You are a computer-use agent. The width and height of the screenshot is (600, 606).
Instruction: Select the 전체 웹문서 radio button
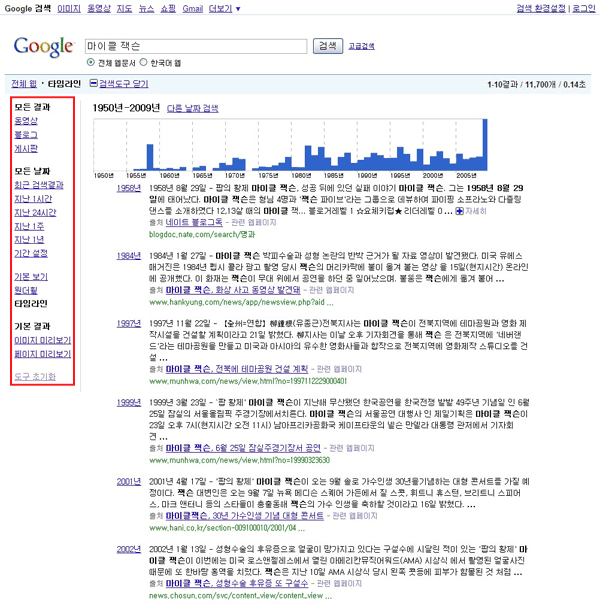pos(90,62)
